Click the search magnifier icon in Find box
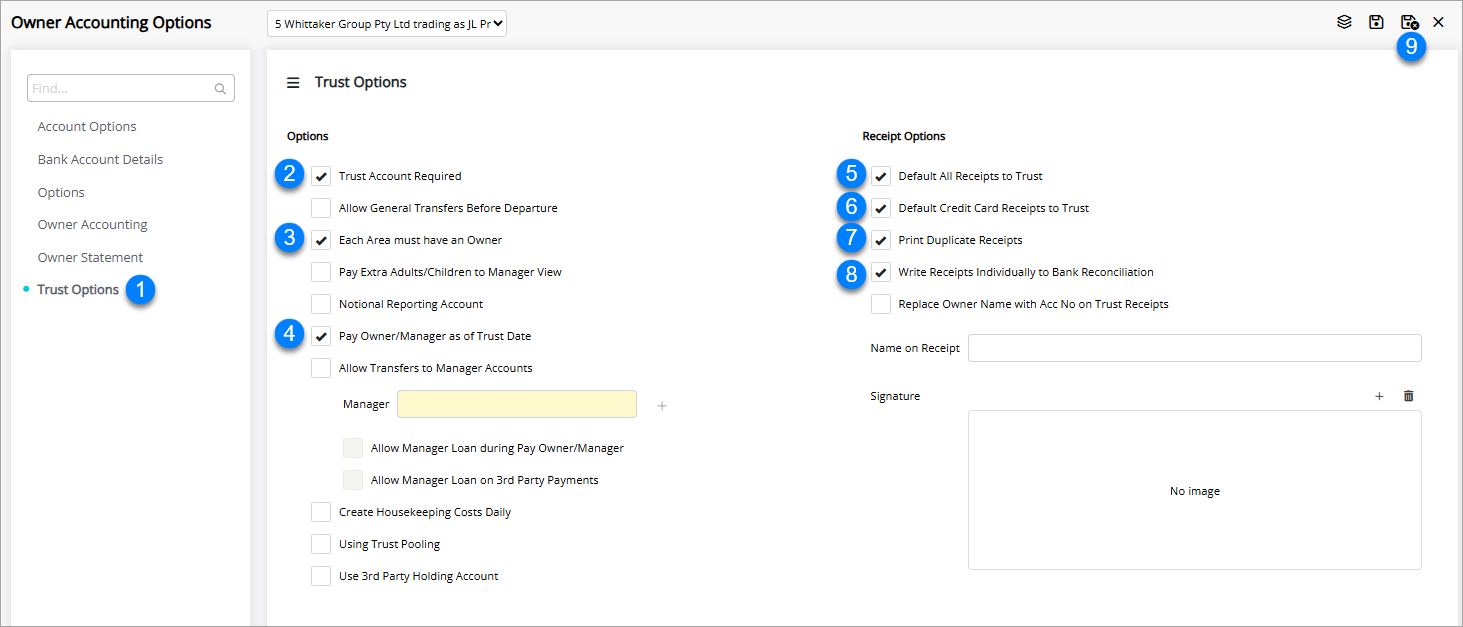1463x627 pixels. click(220, 89)
